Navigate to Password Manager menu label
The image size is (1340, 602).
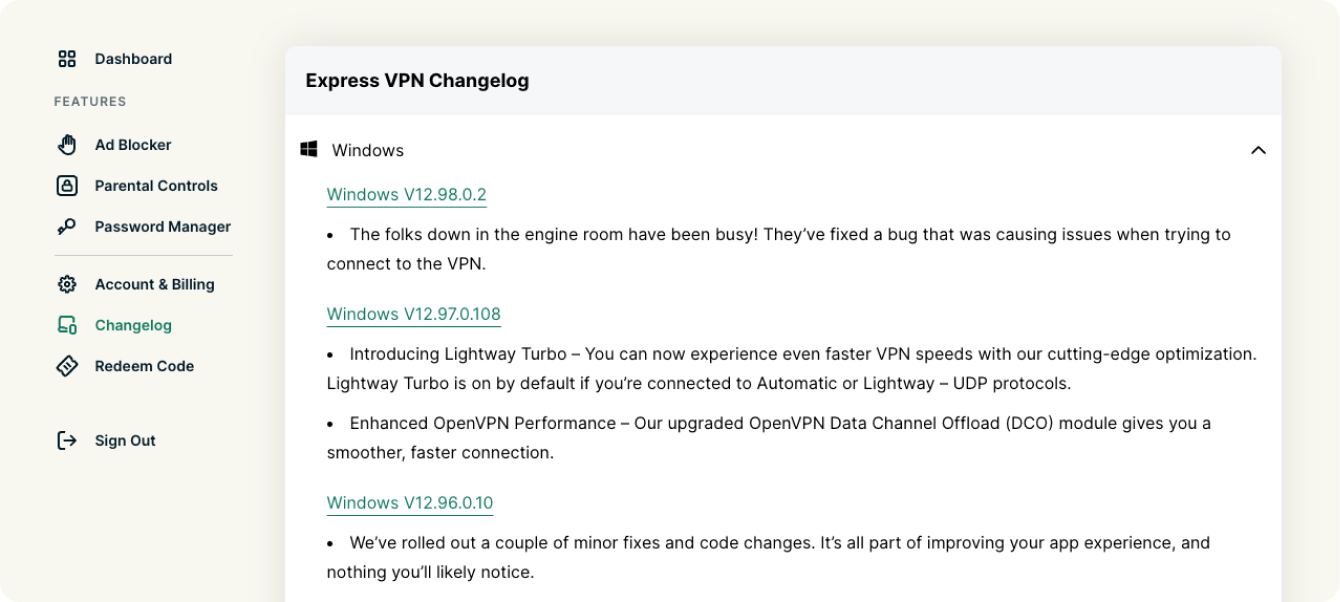(x=163, y=227)
